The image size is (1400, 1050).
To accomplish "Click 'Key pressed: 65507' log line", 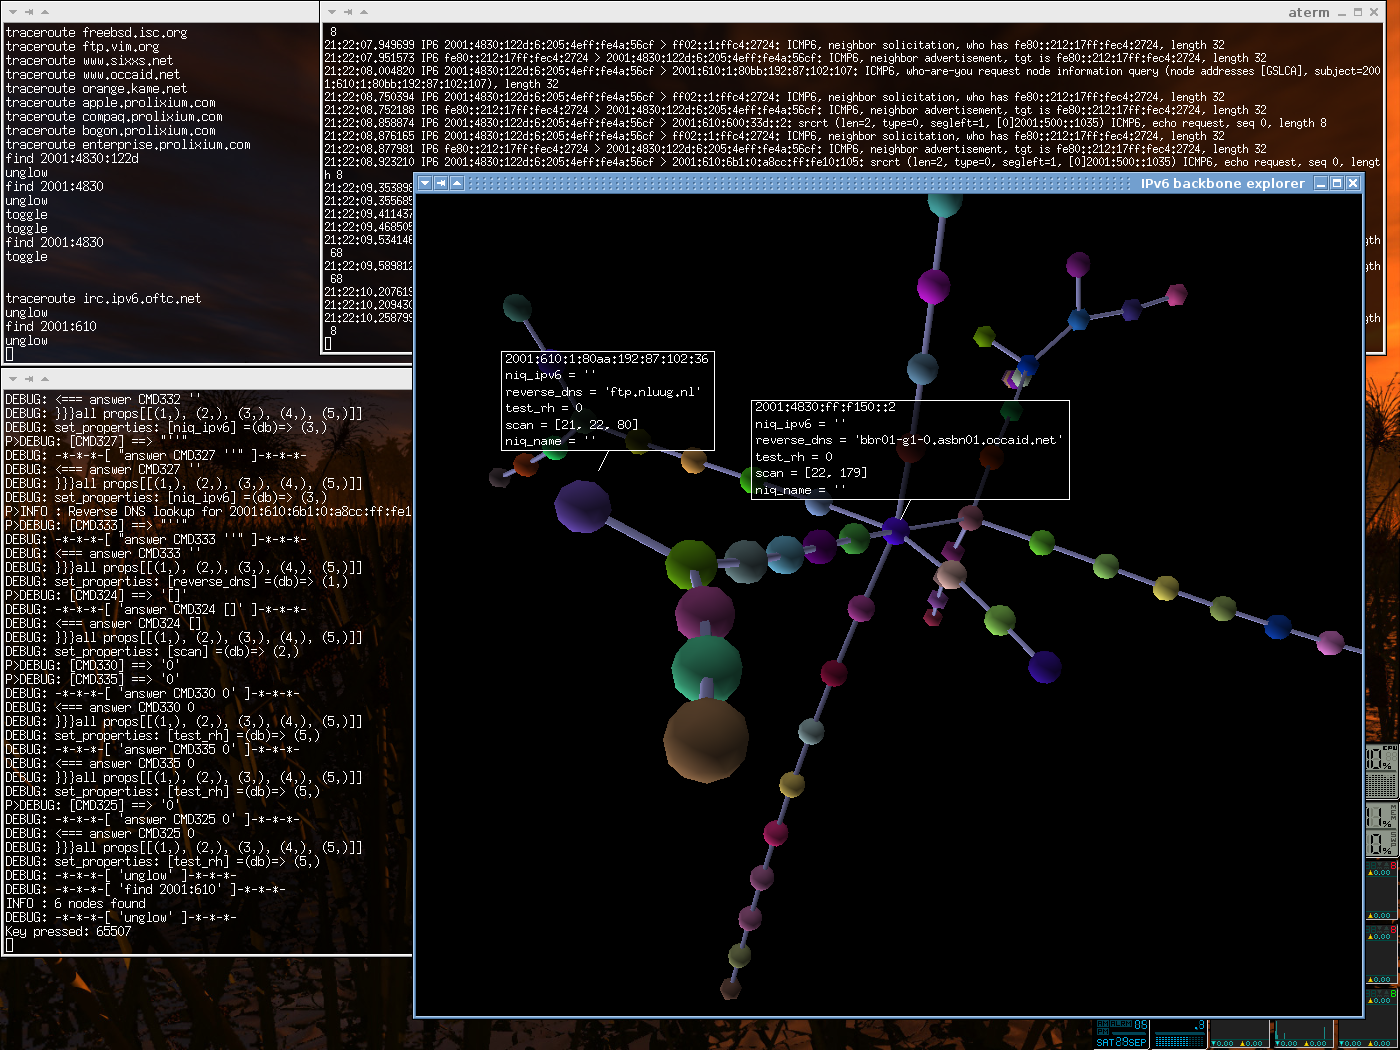I will [x=68, y=932].
